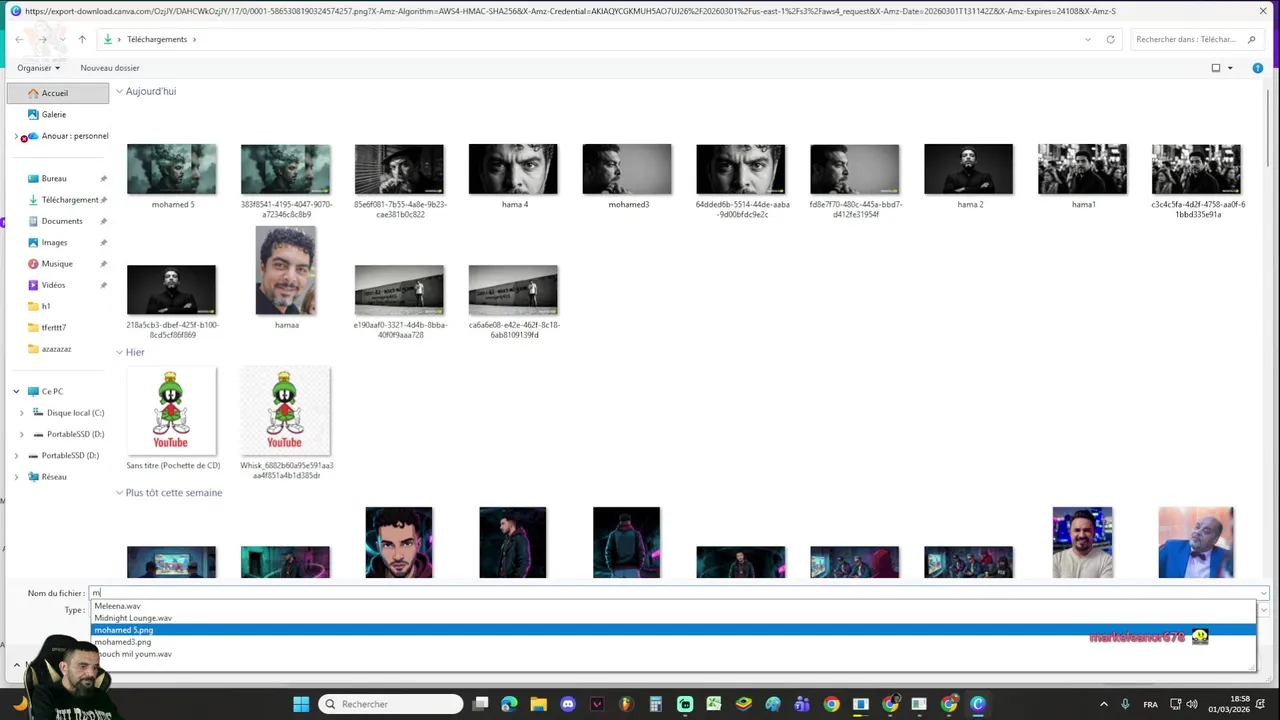The width and height of the screenshot is (1280, 720).
Task: Click the Bureau folder icon in quick access
Action: click(33, 178)
